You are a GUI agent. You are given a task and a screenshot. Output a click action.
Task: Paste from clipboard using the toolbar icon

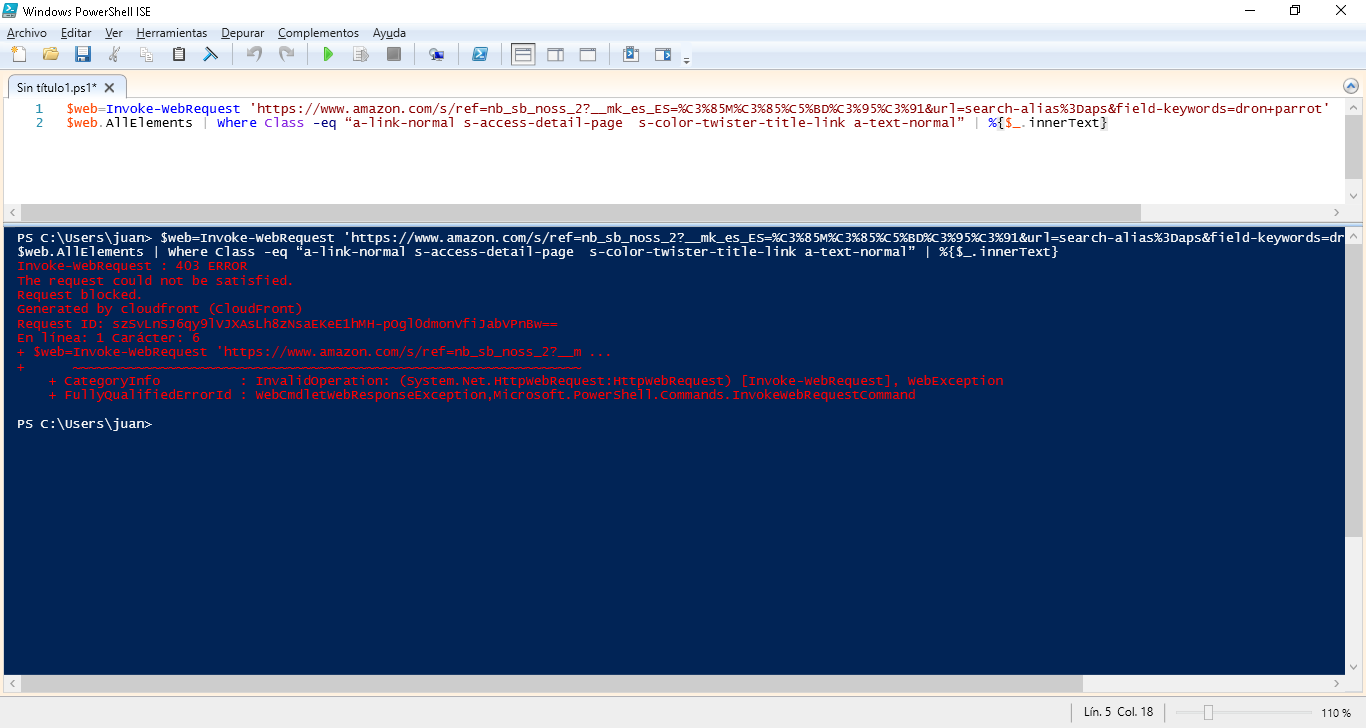tap(179, 54)
